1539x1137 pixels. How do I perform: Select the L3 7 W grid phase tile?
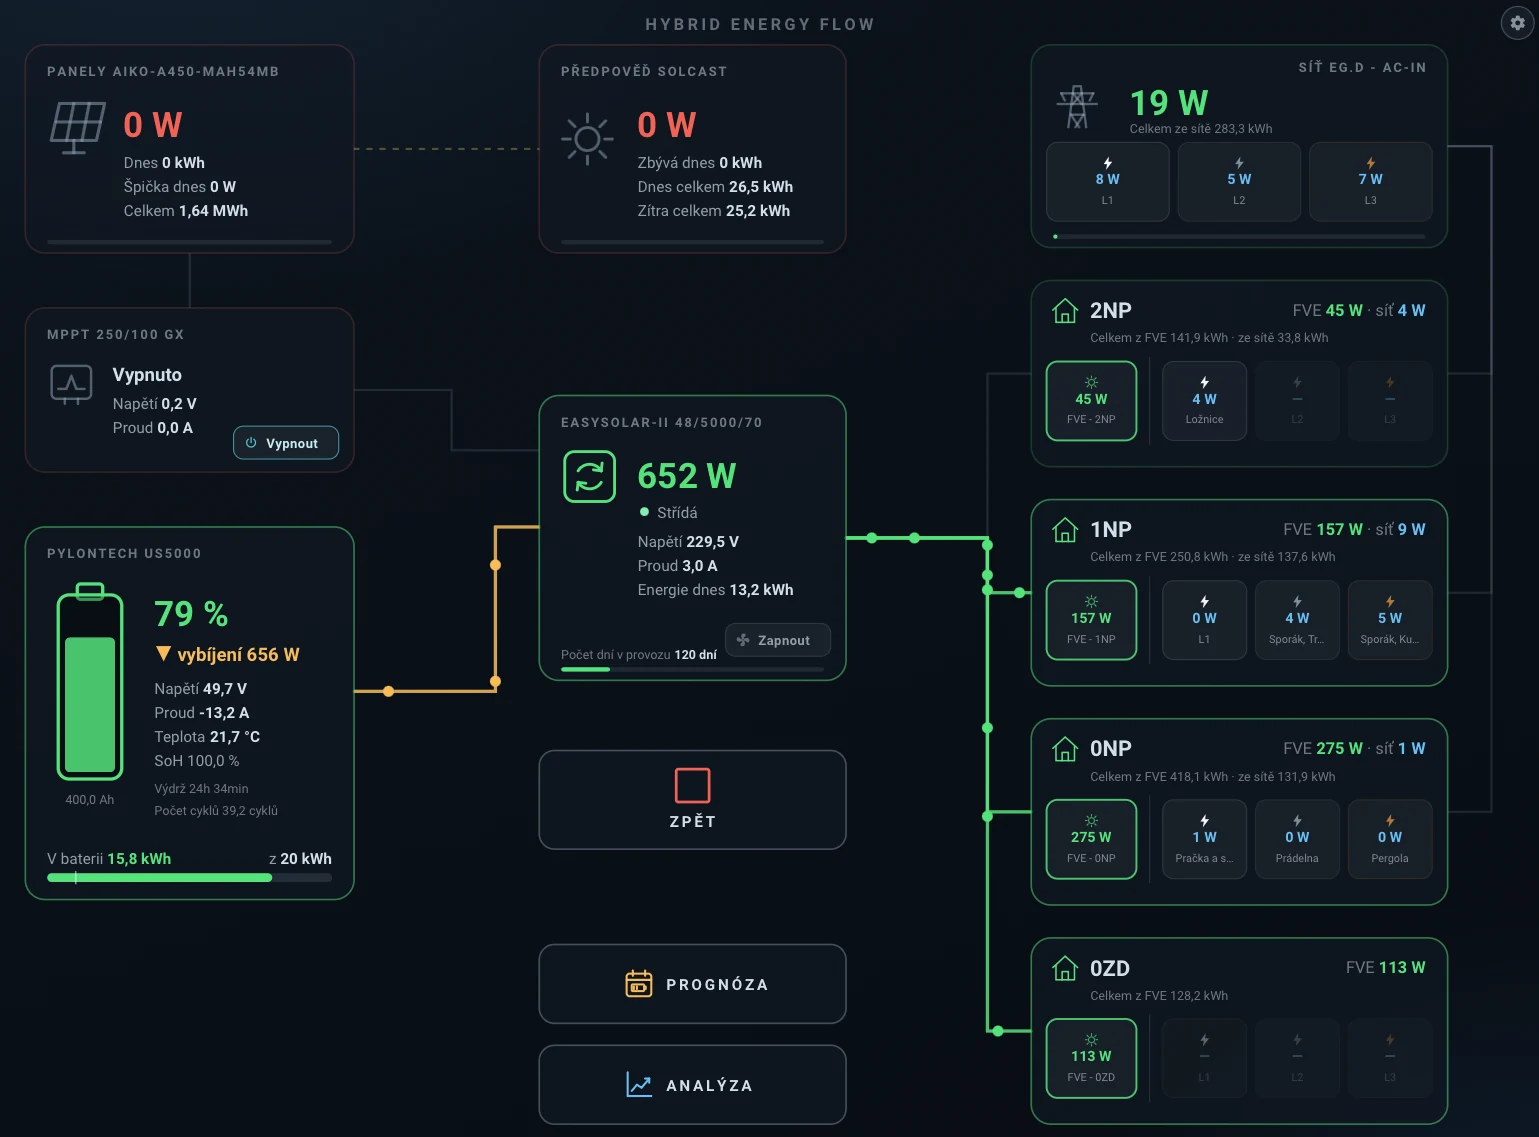[x=1370, y=181]
